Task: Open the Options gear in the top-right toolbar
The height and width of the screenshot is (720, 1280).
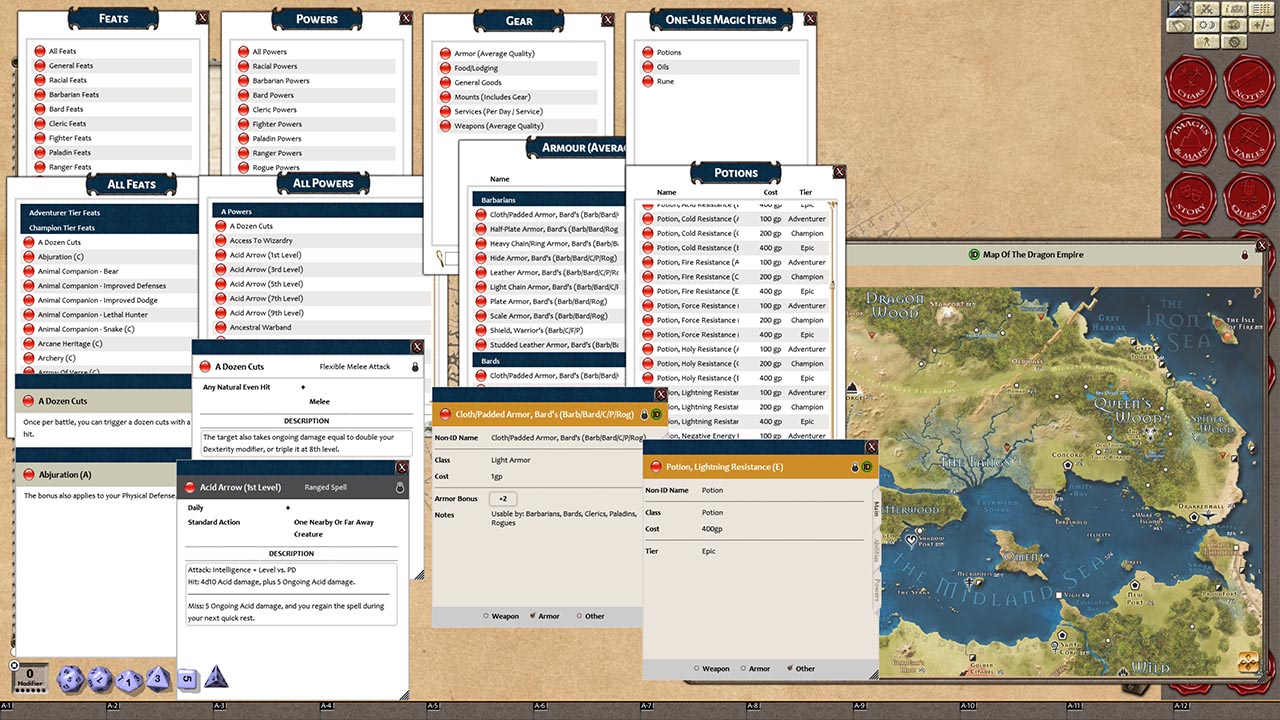Action: pyautogui.click(x=1235, y=41)
